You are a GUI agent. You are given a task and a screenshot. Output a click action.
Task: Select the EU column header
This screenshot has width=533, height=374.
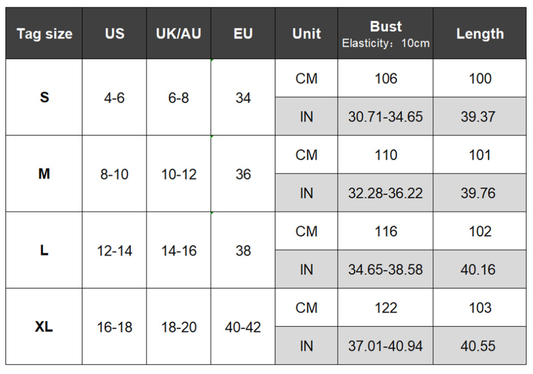coord(243,33)
